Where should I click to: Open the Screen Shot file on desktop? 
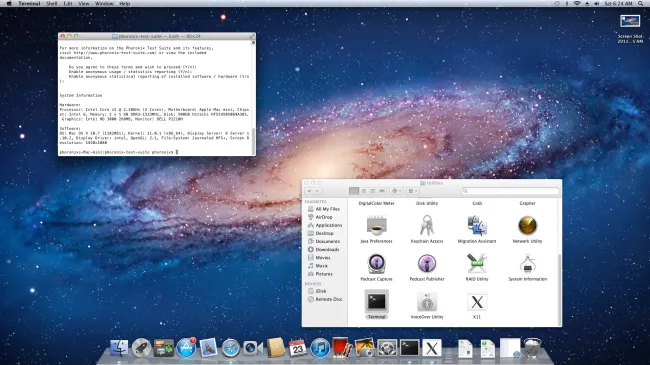(630, 28)
